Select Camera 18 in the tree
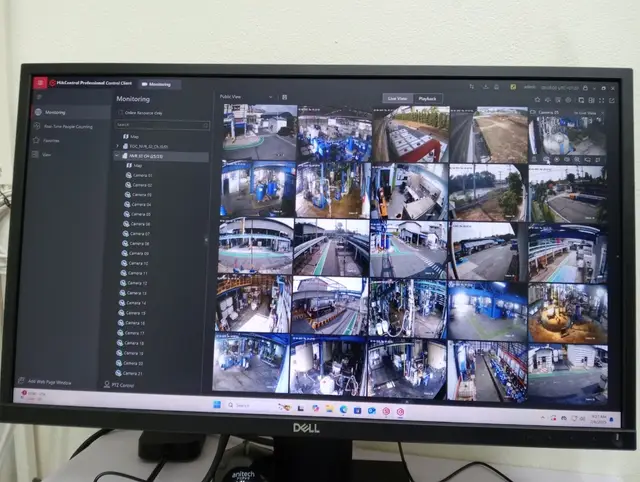640x482 pixels. (x=131, y=343)
